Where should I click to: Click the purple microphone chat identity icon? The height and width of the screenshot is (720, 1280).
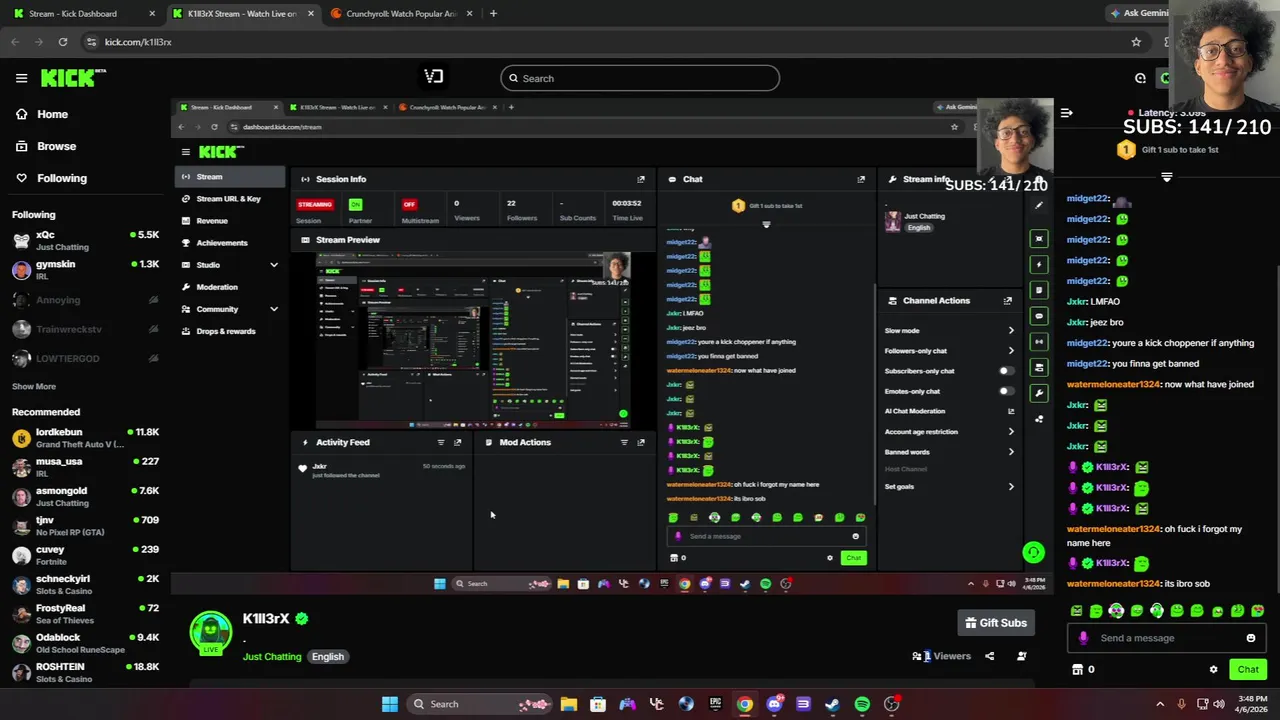pos(1083,638)
